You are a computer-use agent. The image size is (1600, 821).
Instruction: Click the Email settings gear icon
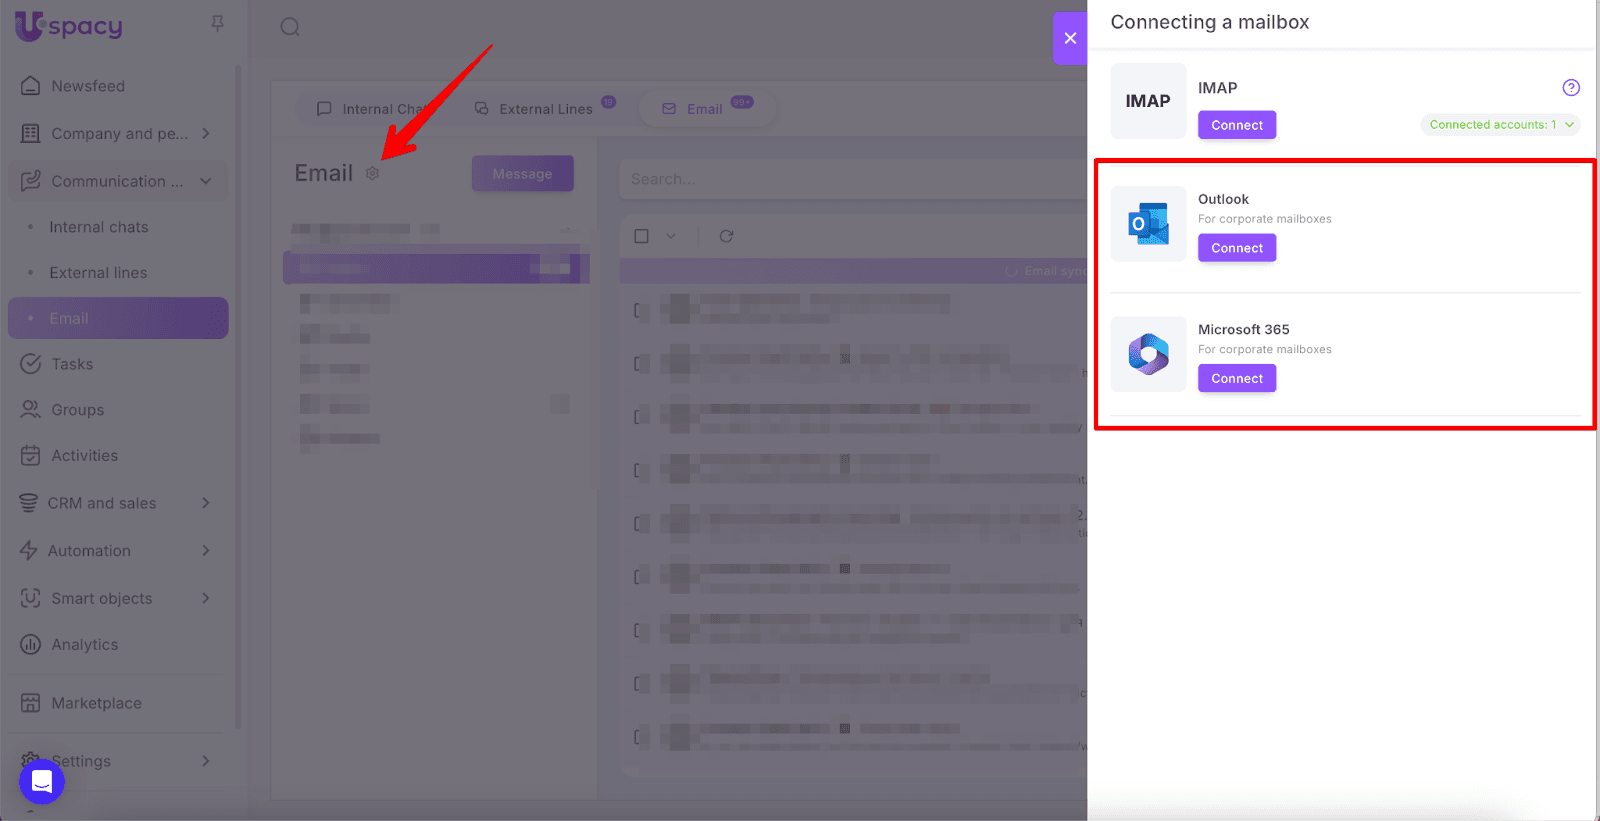[x=372, y=174]
